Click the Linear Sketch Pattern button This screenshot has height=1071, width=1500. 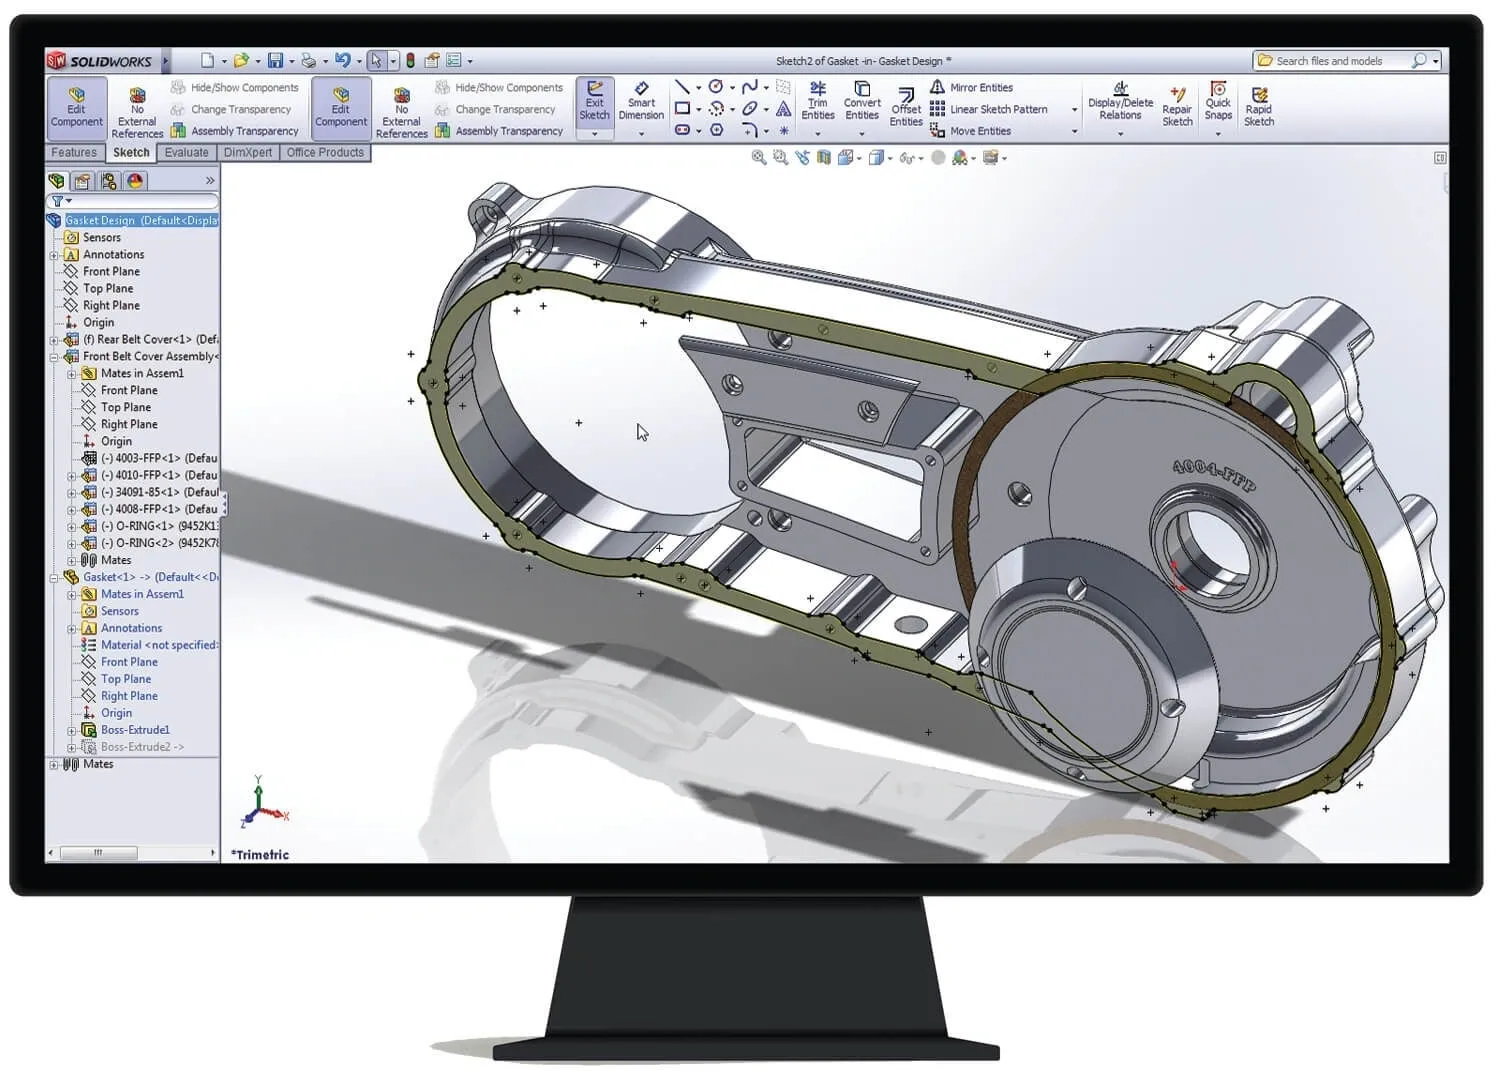[x=989, y=110]
